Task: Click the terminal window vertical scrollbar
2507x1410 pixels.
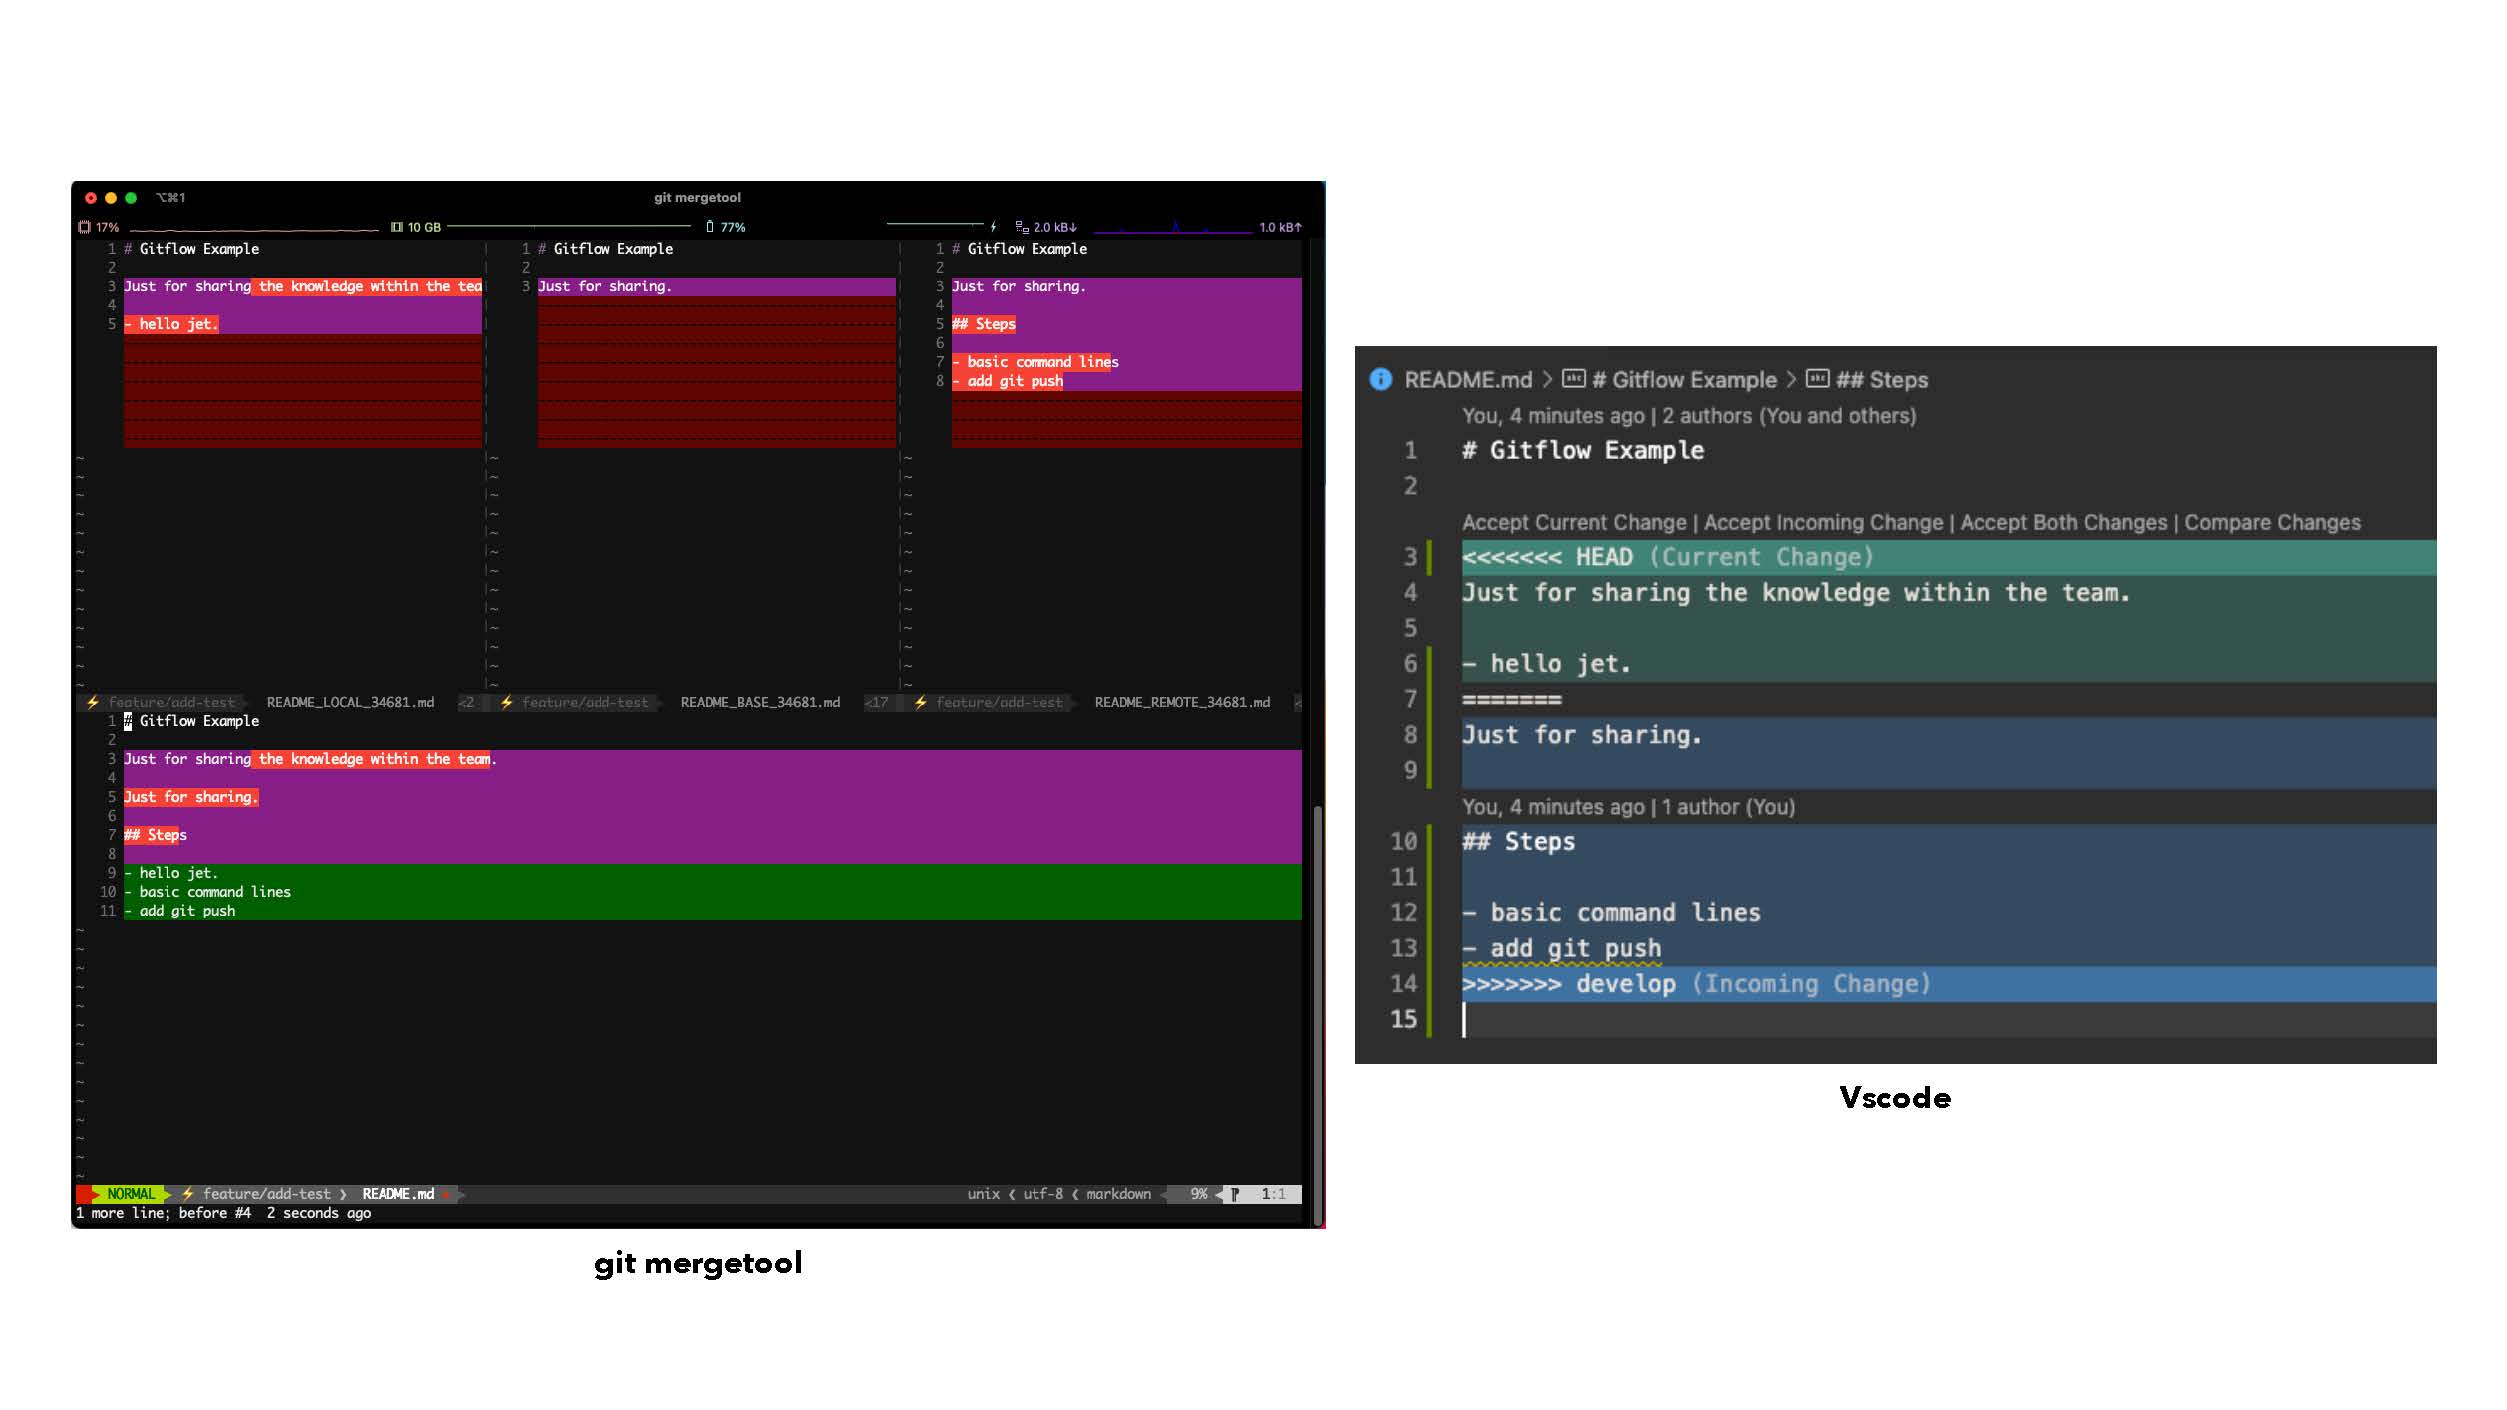Action: coord(1317,1000)
